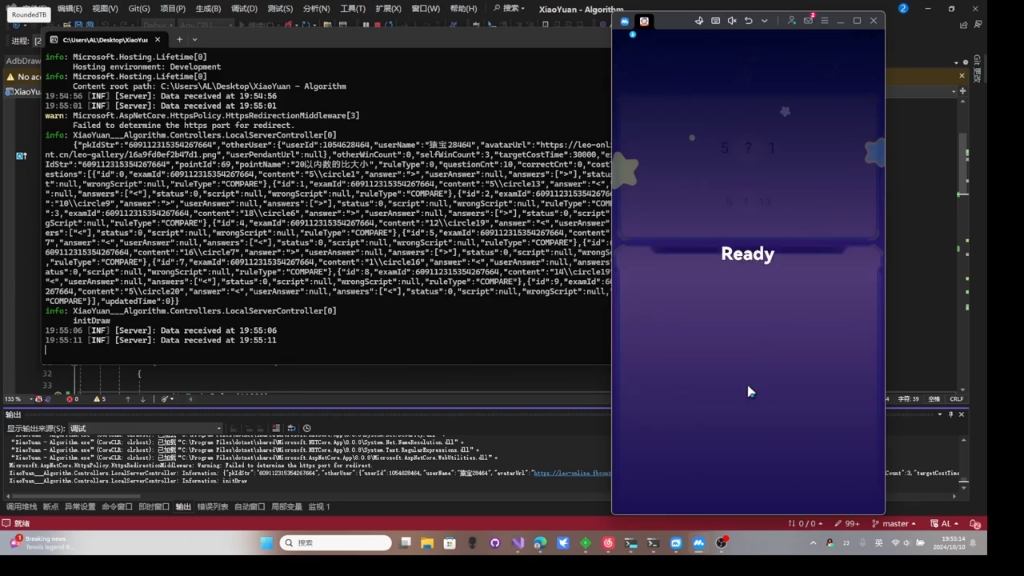
Task: Open the emulator keyboard mapping icon
Action: 716,21
